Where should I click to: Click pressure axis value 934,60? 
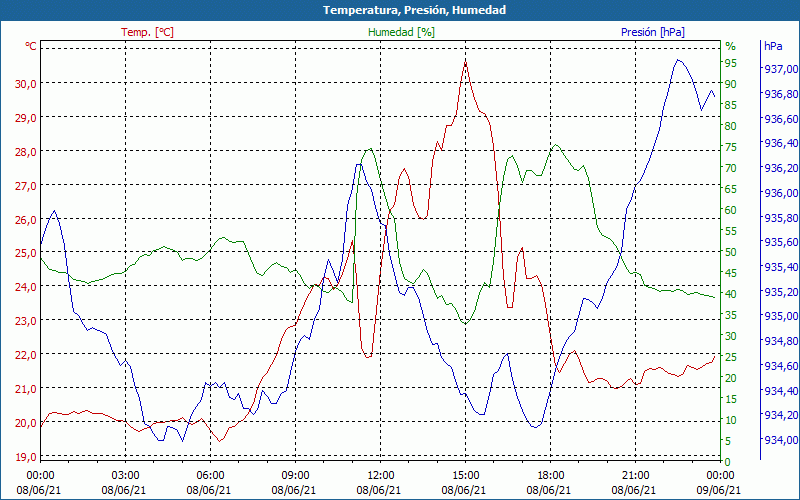tap(780, 366)
